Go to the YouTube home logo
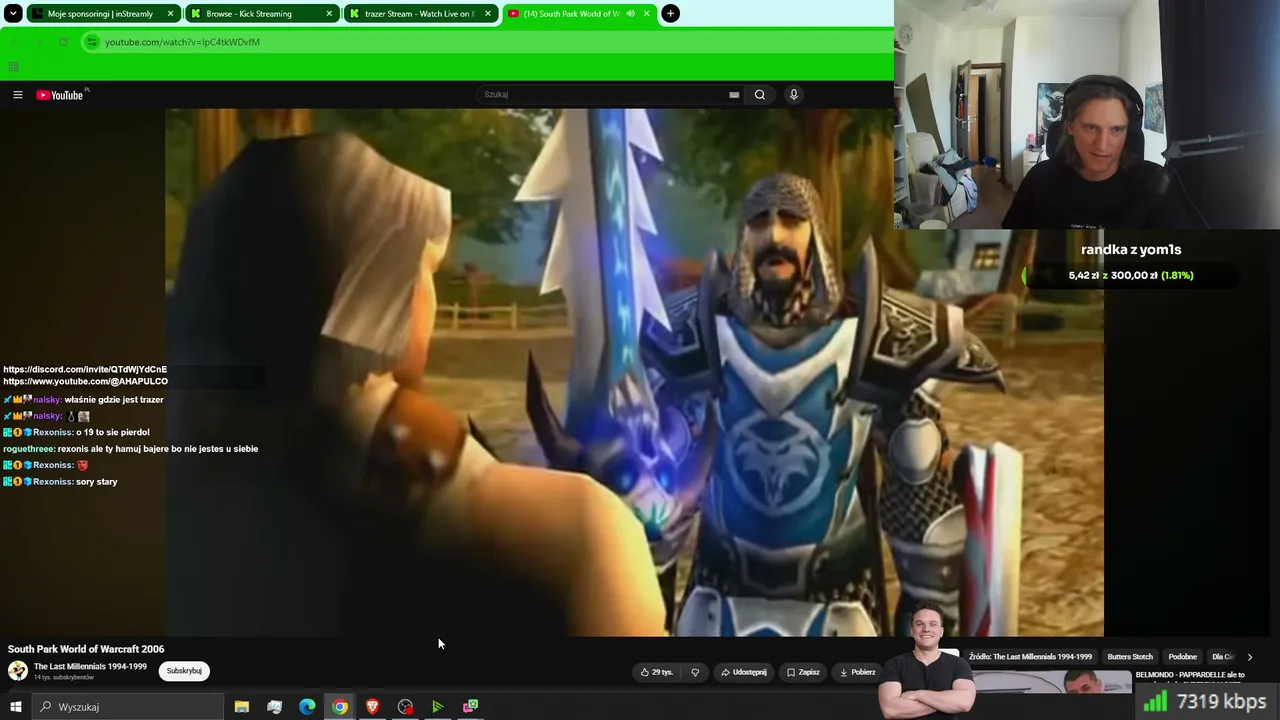The width and height of the screenshot is (1280, 720). tap(61, 95)
